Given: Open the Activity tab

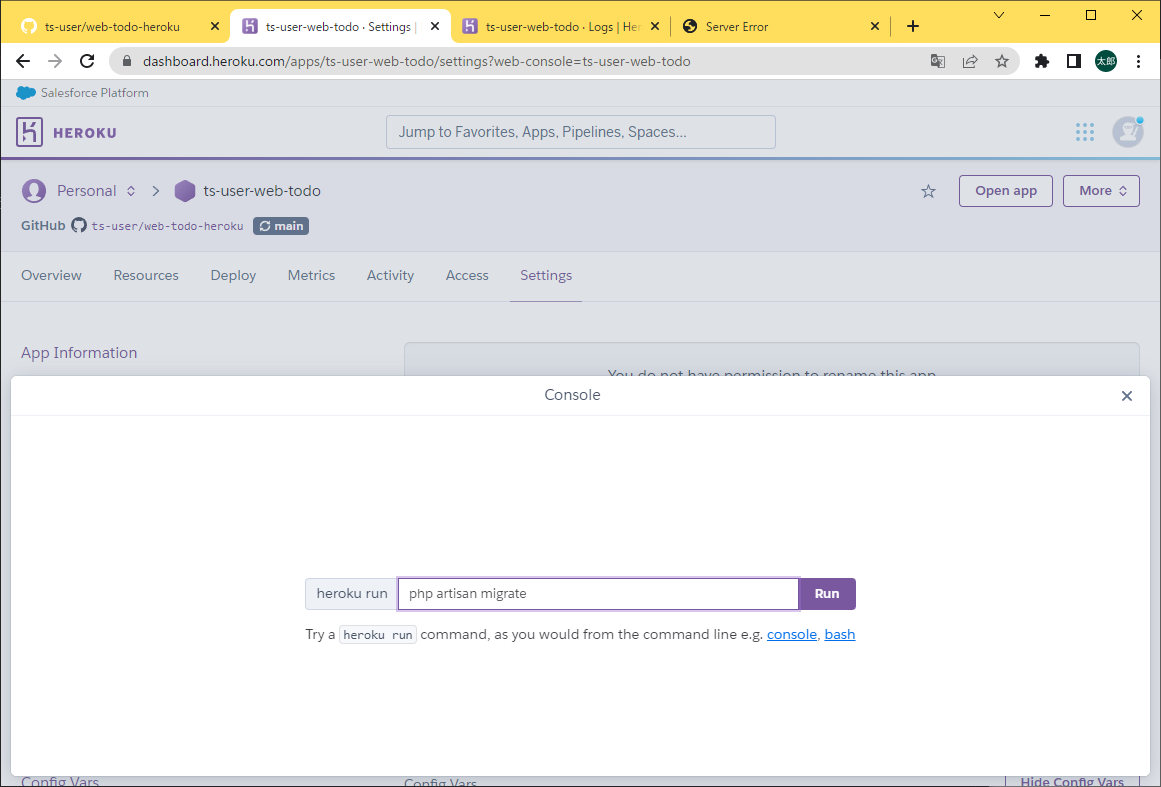Looking at the screenshot, I should 390,275.
